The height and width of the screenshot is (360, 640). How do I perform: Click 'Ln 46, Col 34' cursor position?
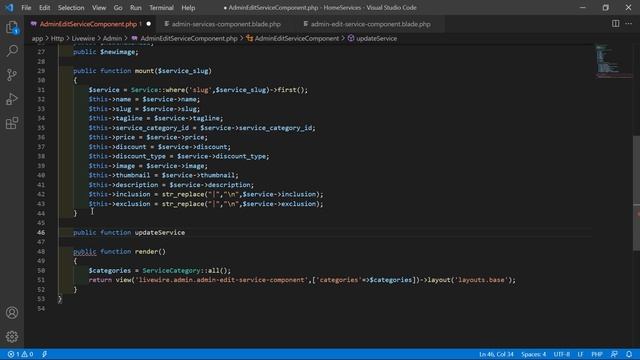(x=496, y=354)
